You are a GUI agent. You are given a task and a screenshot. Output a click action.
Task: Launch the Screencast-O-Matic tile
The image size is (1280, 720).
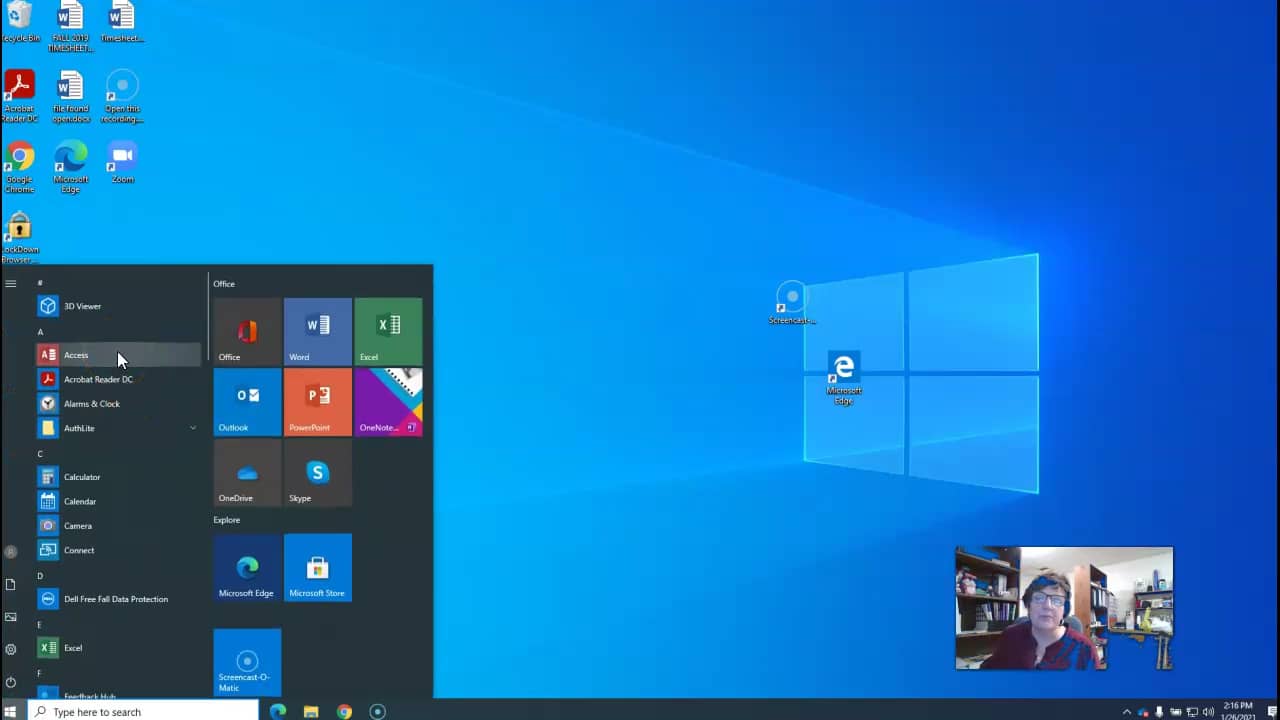(x=247, y=662)
